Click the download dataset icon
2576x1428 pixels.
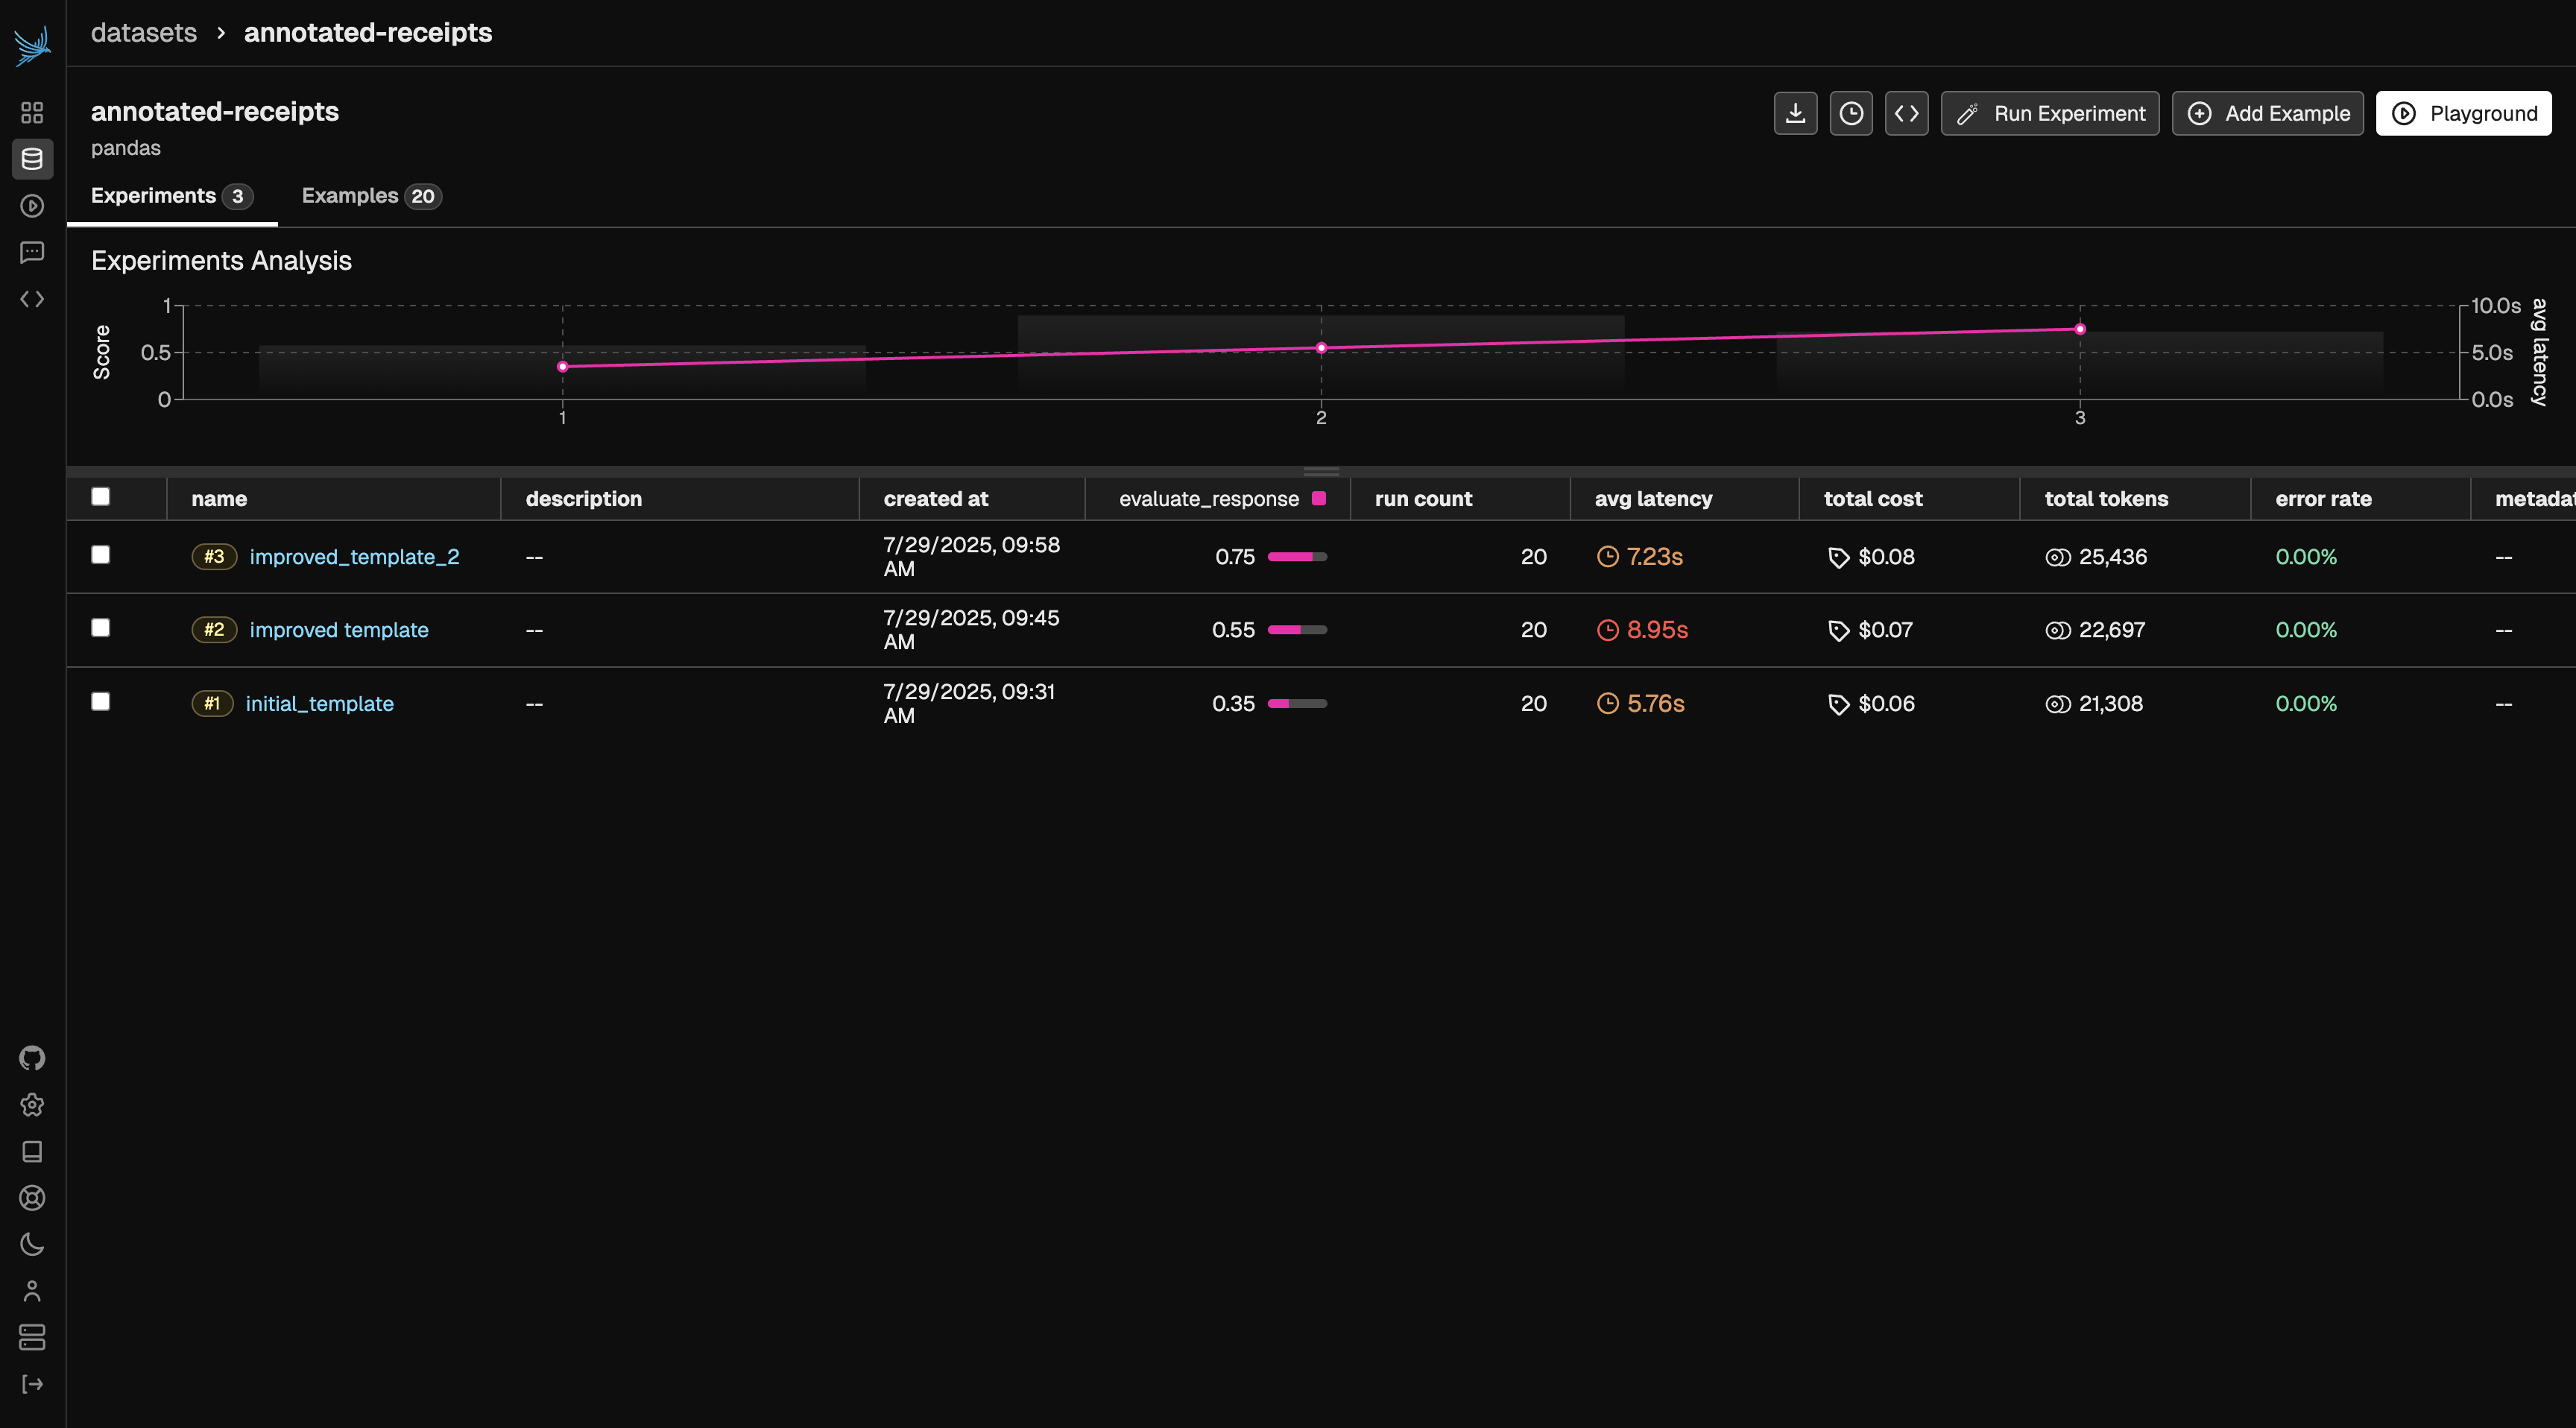coord(1795,113)
